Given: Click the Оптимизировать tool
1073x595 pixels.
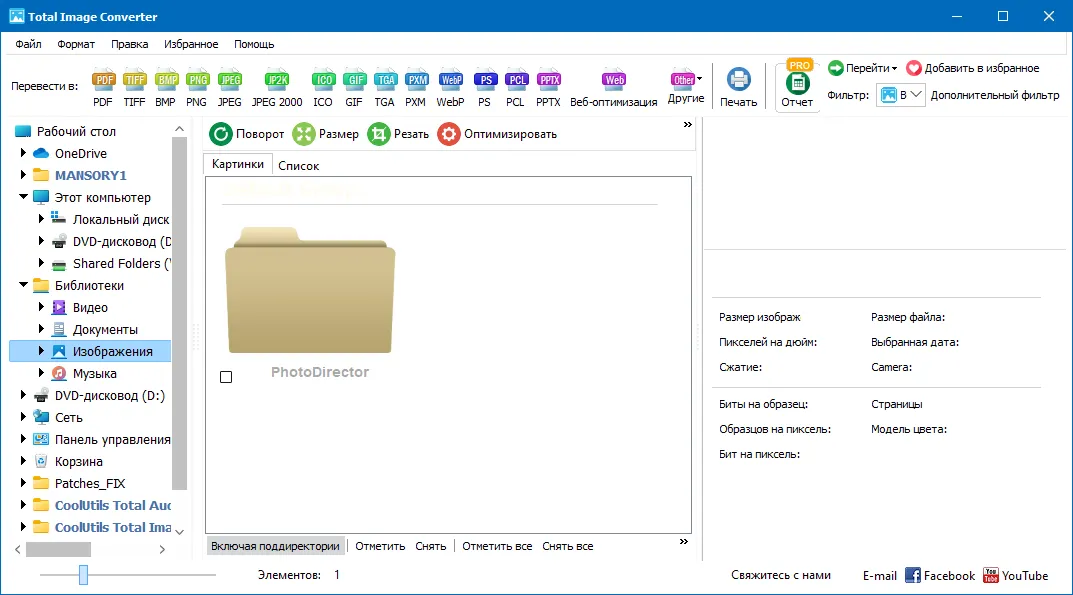Looking at the screenshot, I should [x=497, y=134].
